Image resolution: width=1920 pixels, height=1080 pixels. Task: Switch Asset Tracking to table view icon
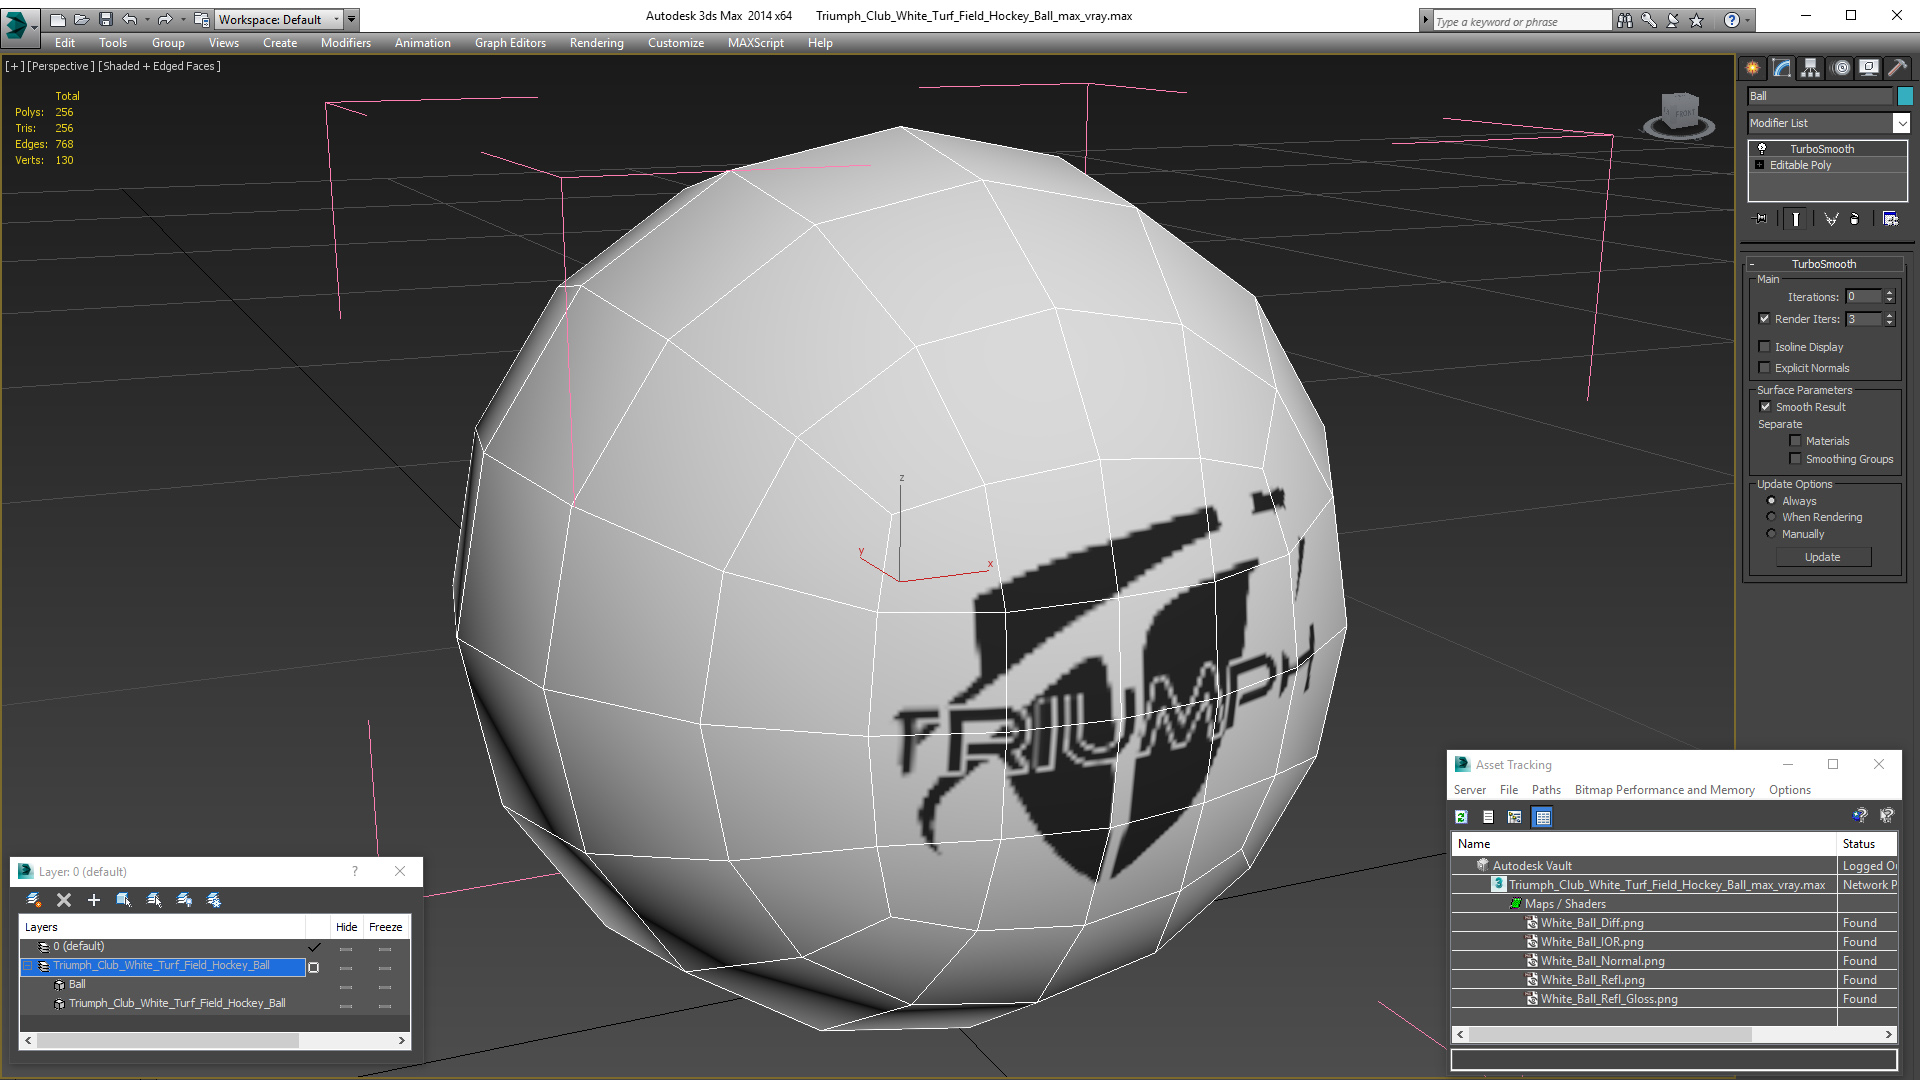1542,817
